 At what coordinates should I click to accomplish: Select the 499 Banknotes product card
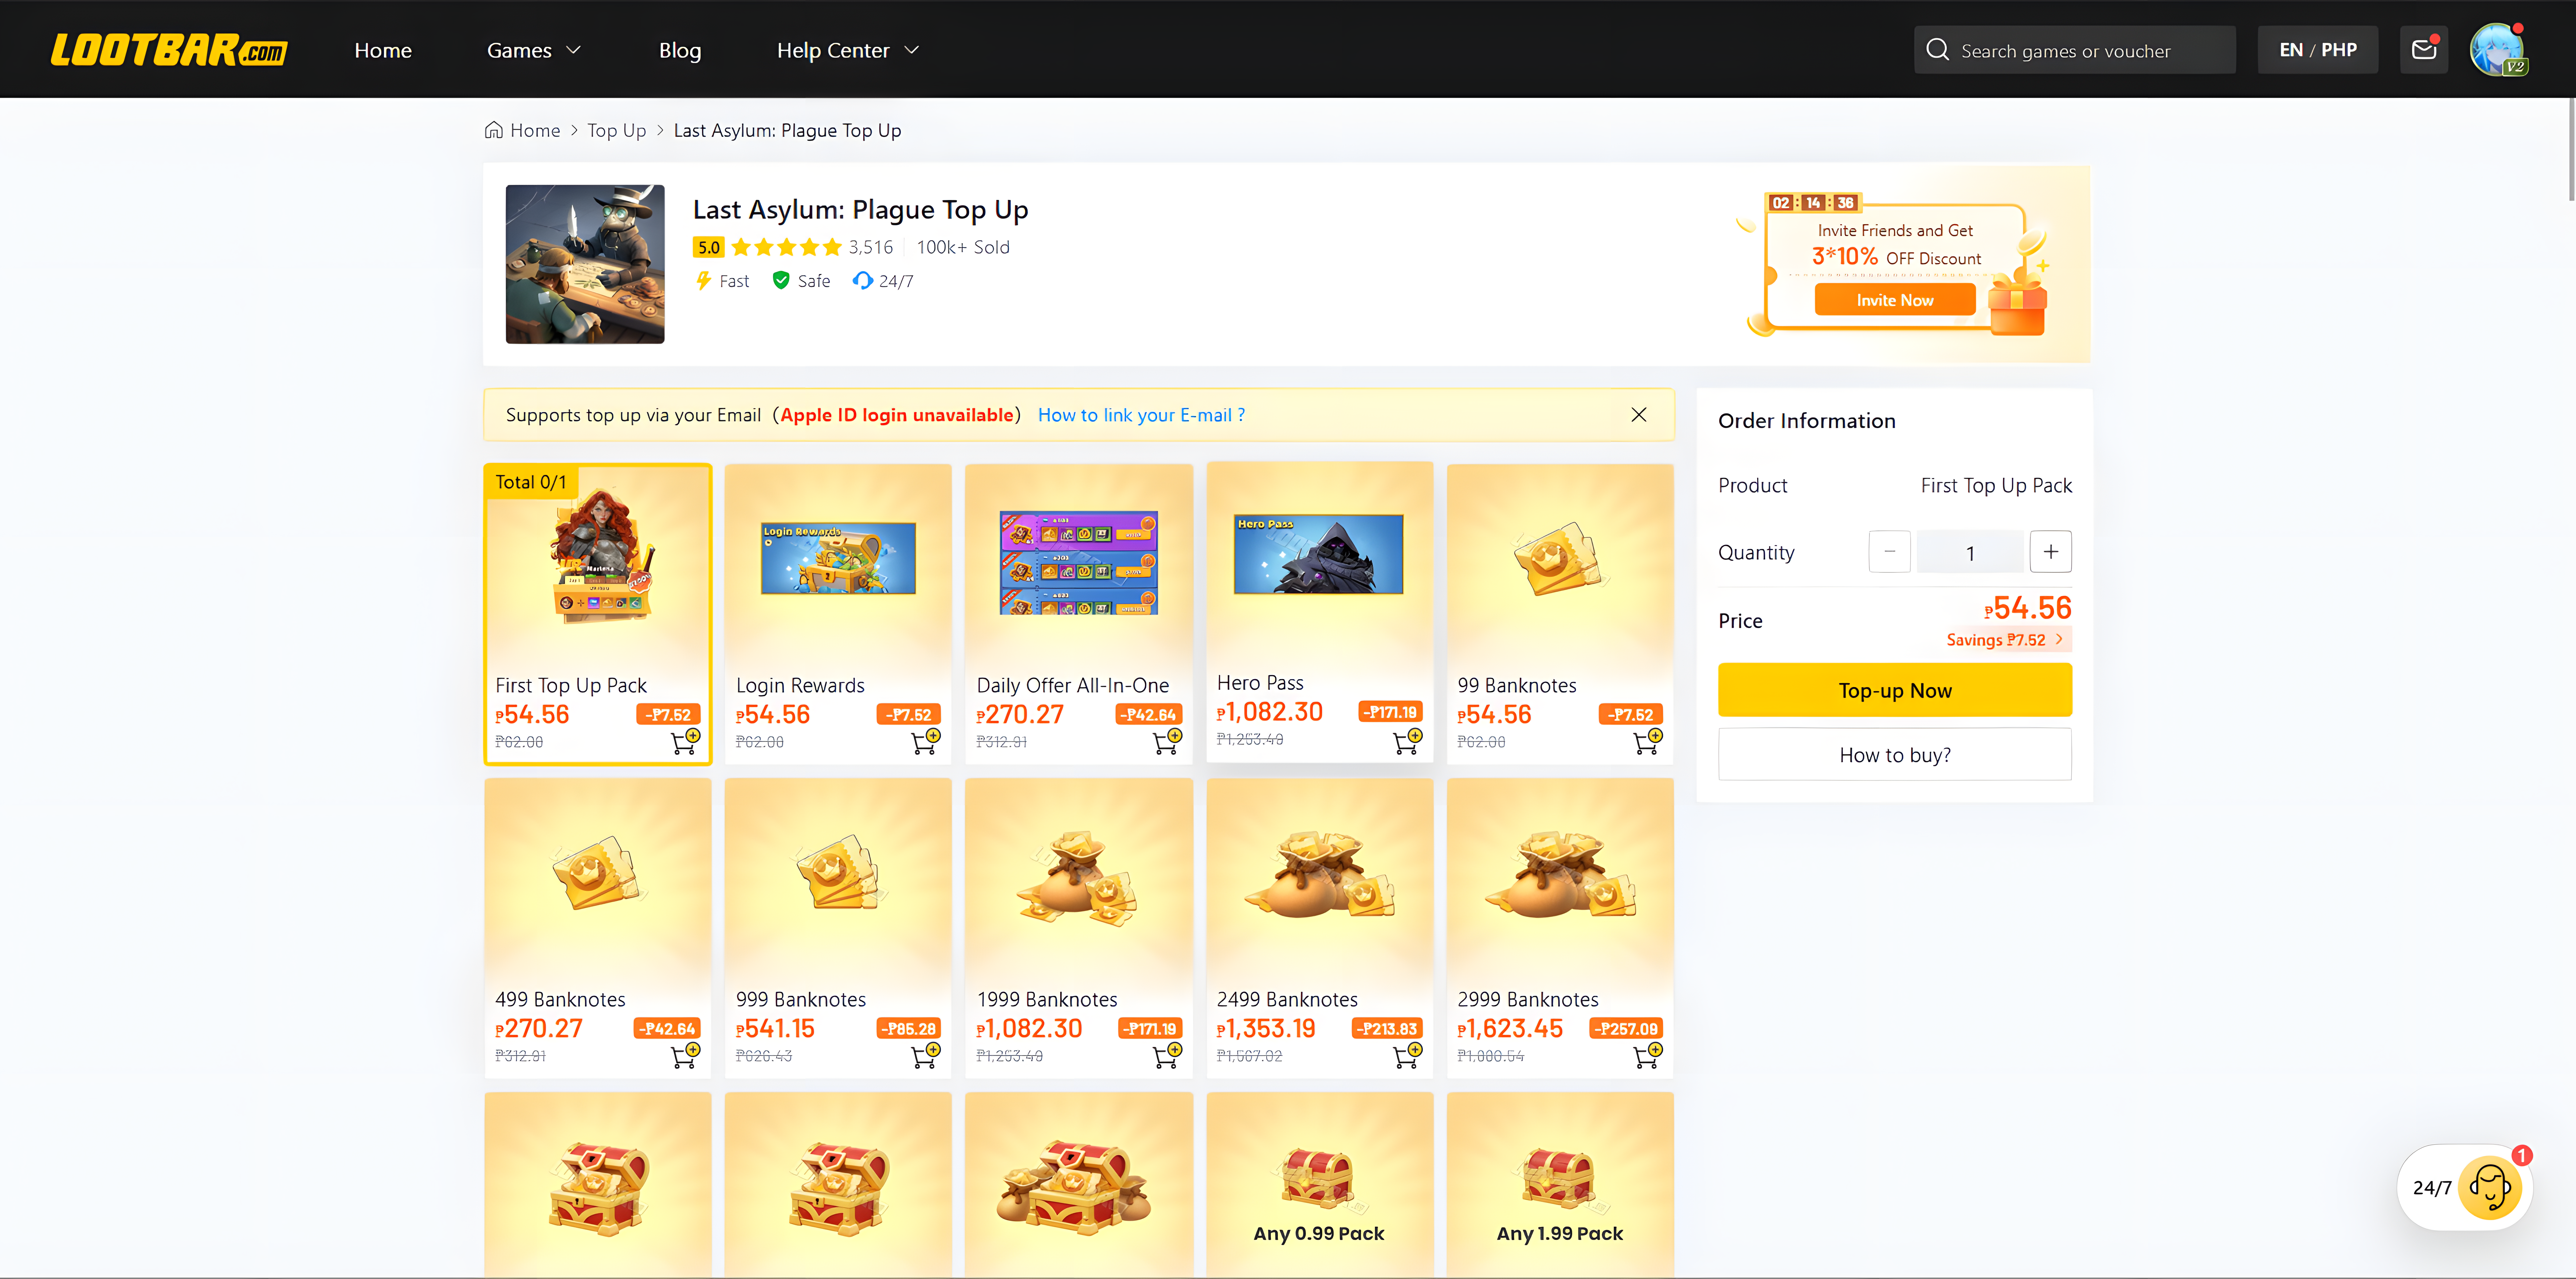[598, 928]
